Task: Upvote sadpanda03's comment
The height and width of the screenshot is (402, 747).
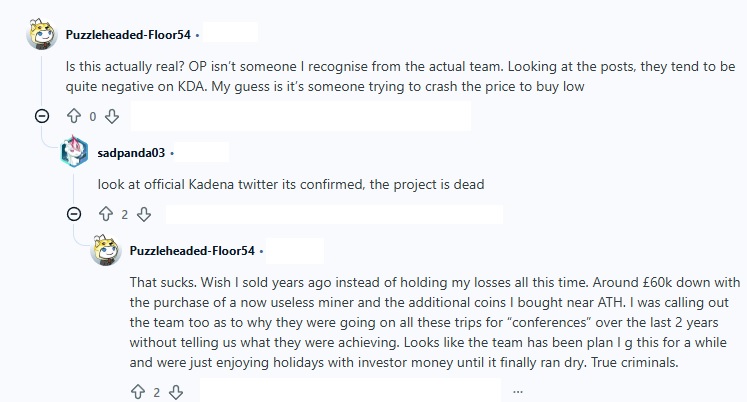Action: (106, 214)
